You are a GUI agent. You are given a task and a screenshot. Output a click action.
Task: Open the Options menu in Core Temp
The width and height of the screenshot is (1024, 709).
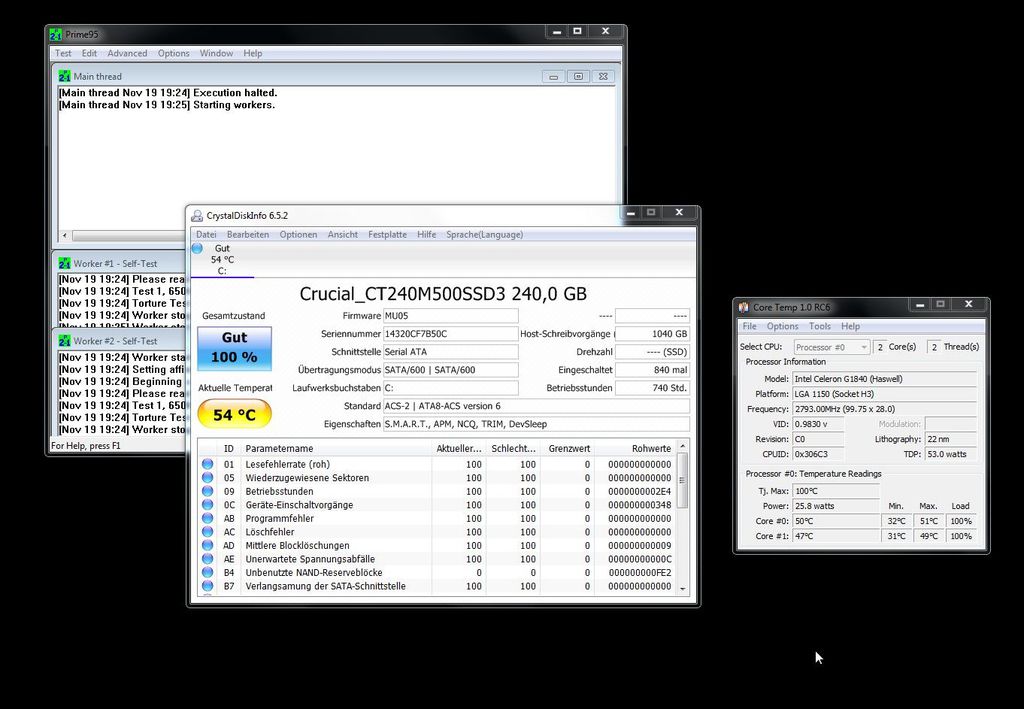point(782,326)
